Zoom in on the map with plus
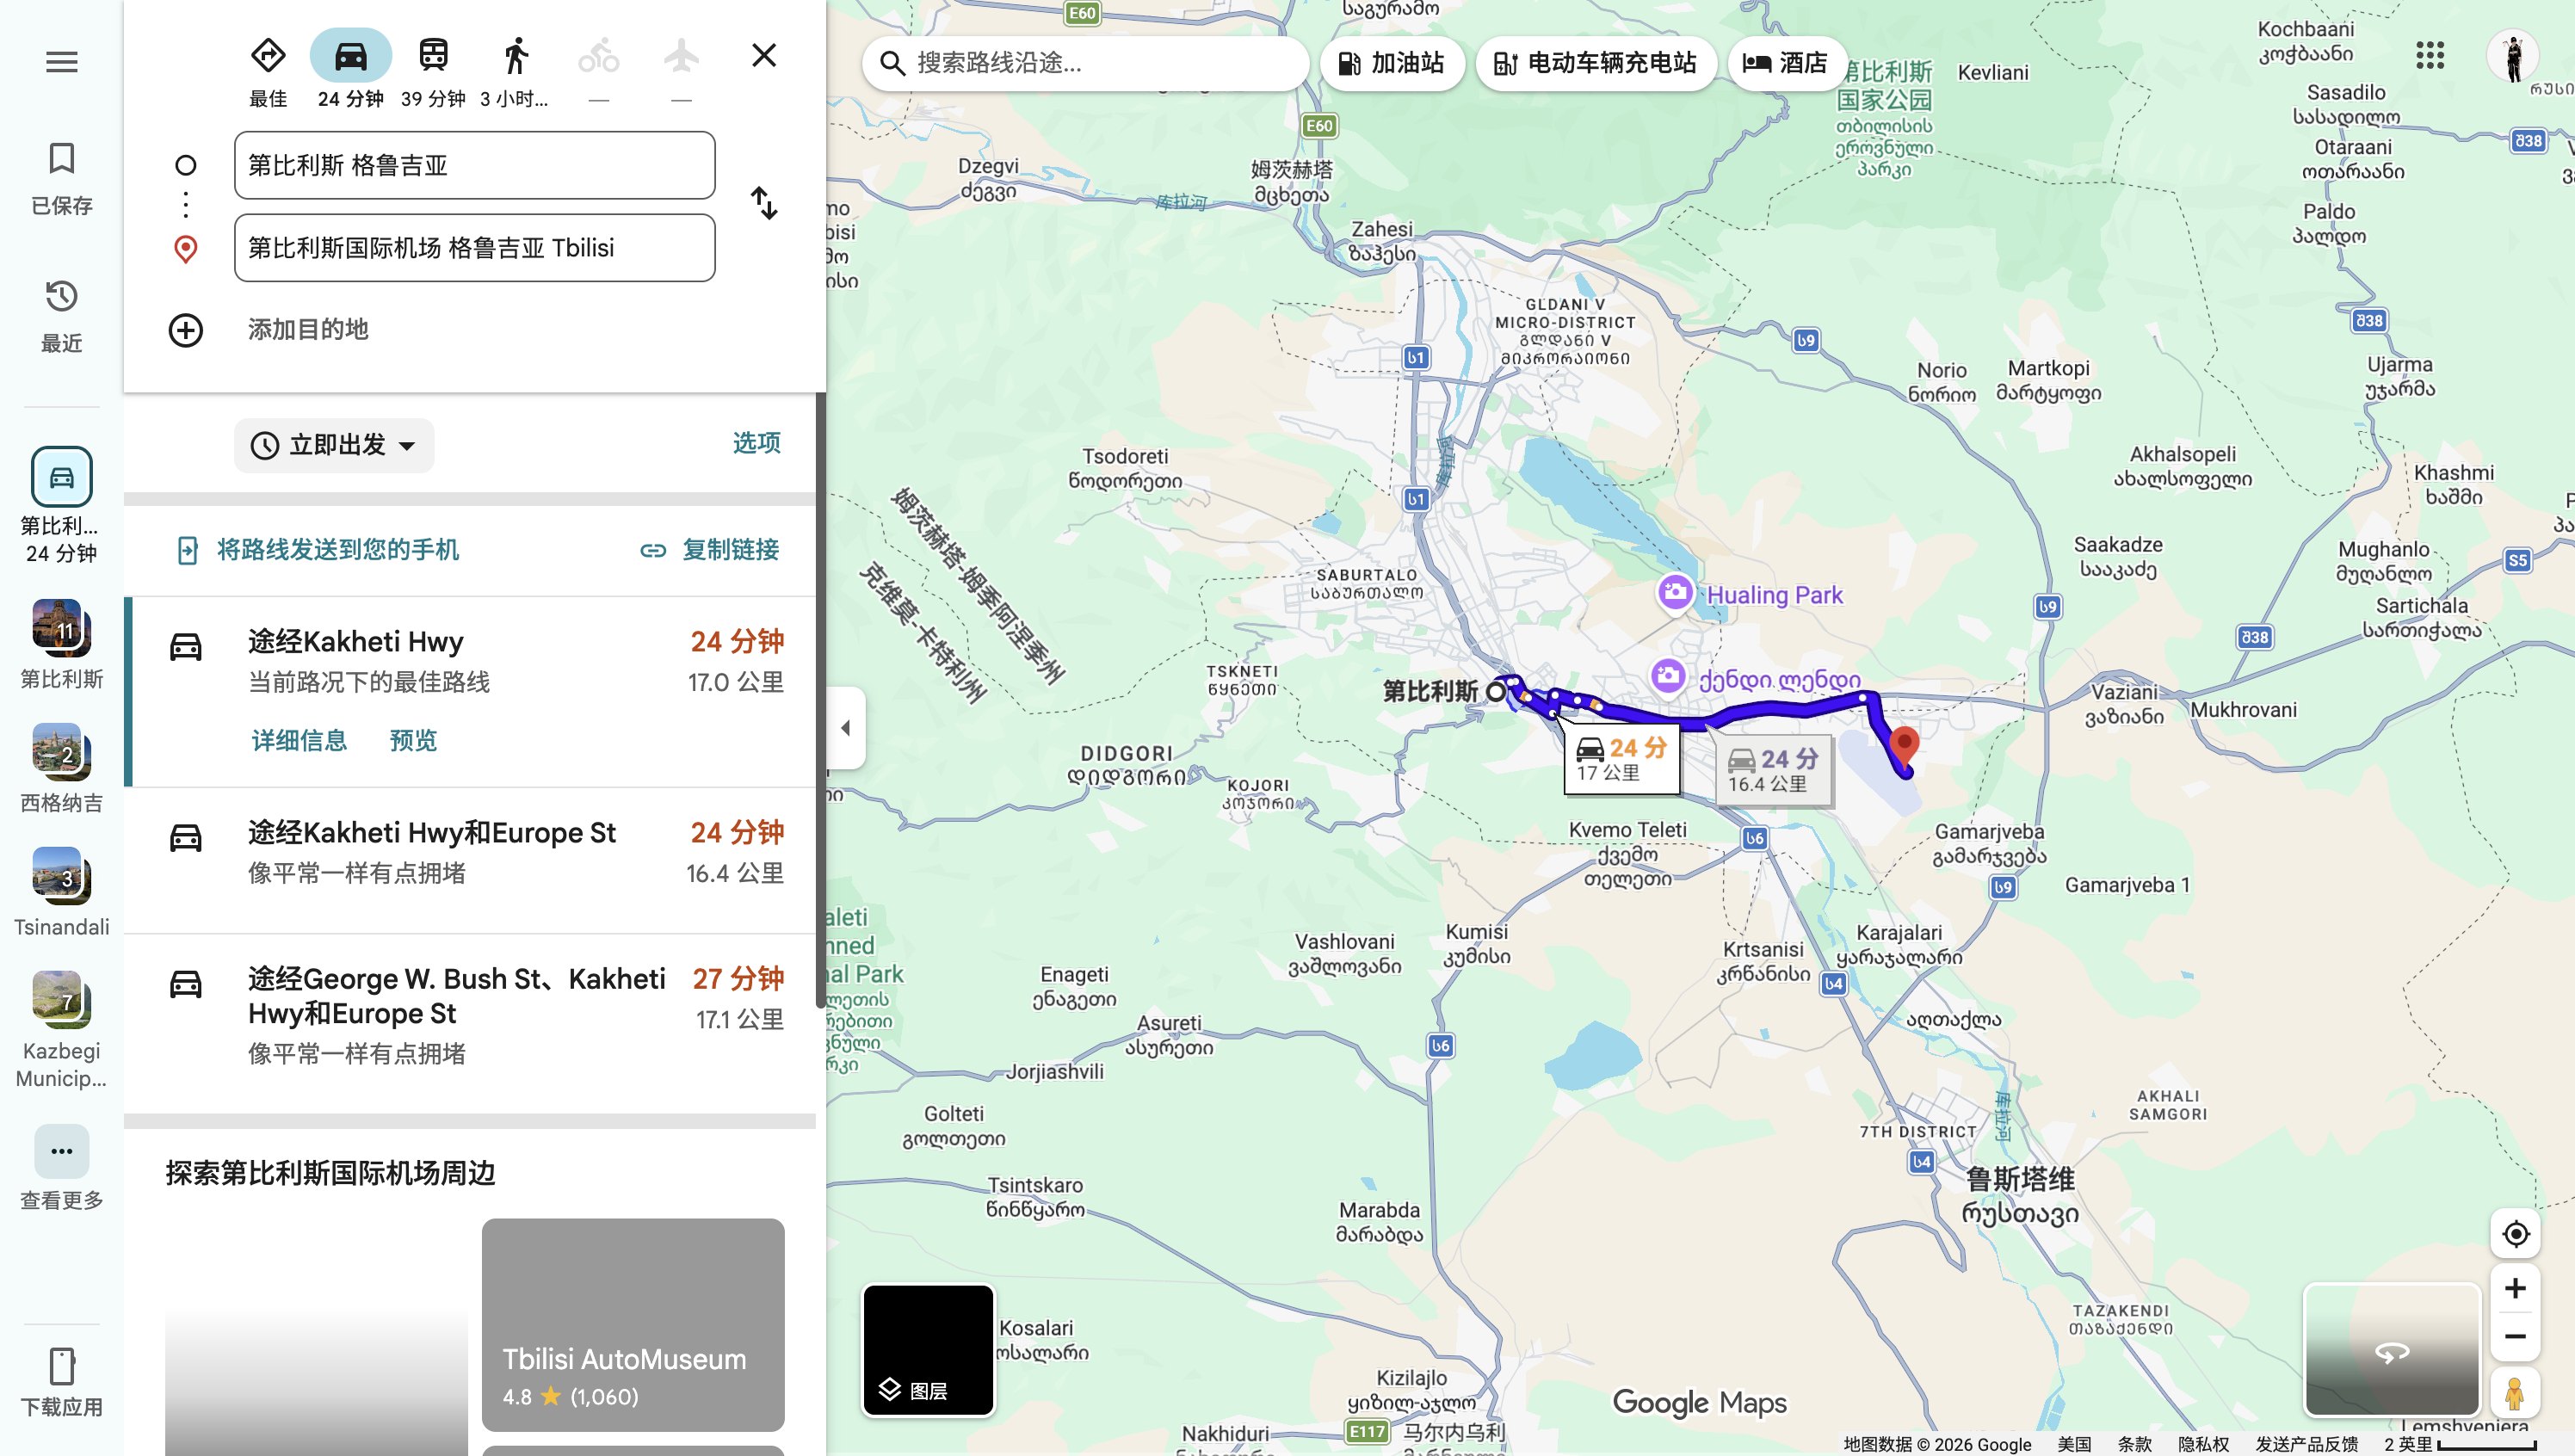This screenshot has width=2575, height=1456. 2515,1288
